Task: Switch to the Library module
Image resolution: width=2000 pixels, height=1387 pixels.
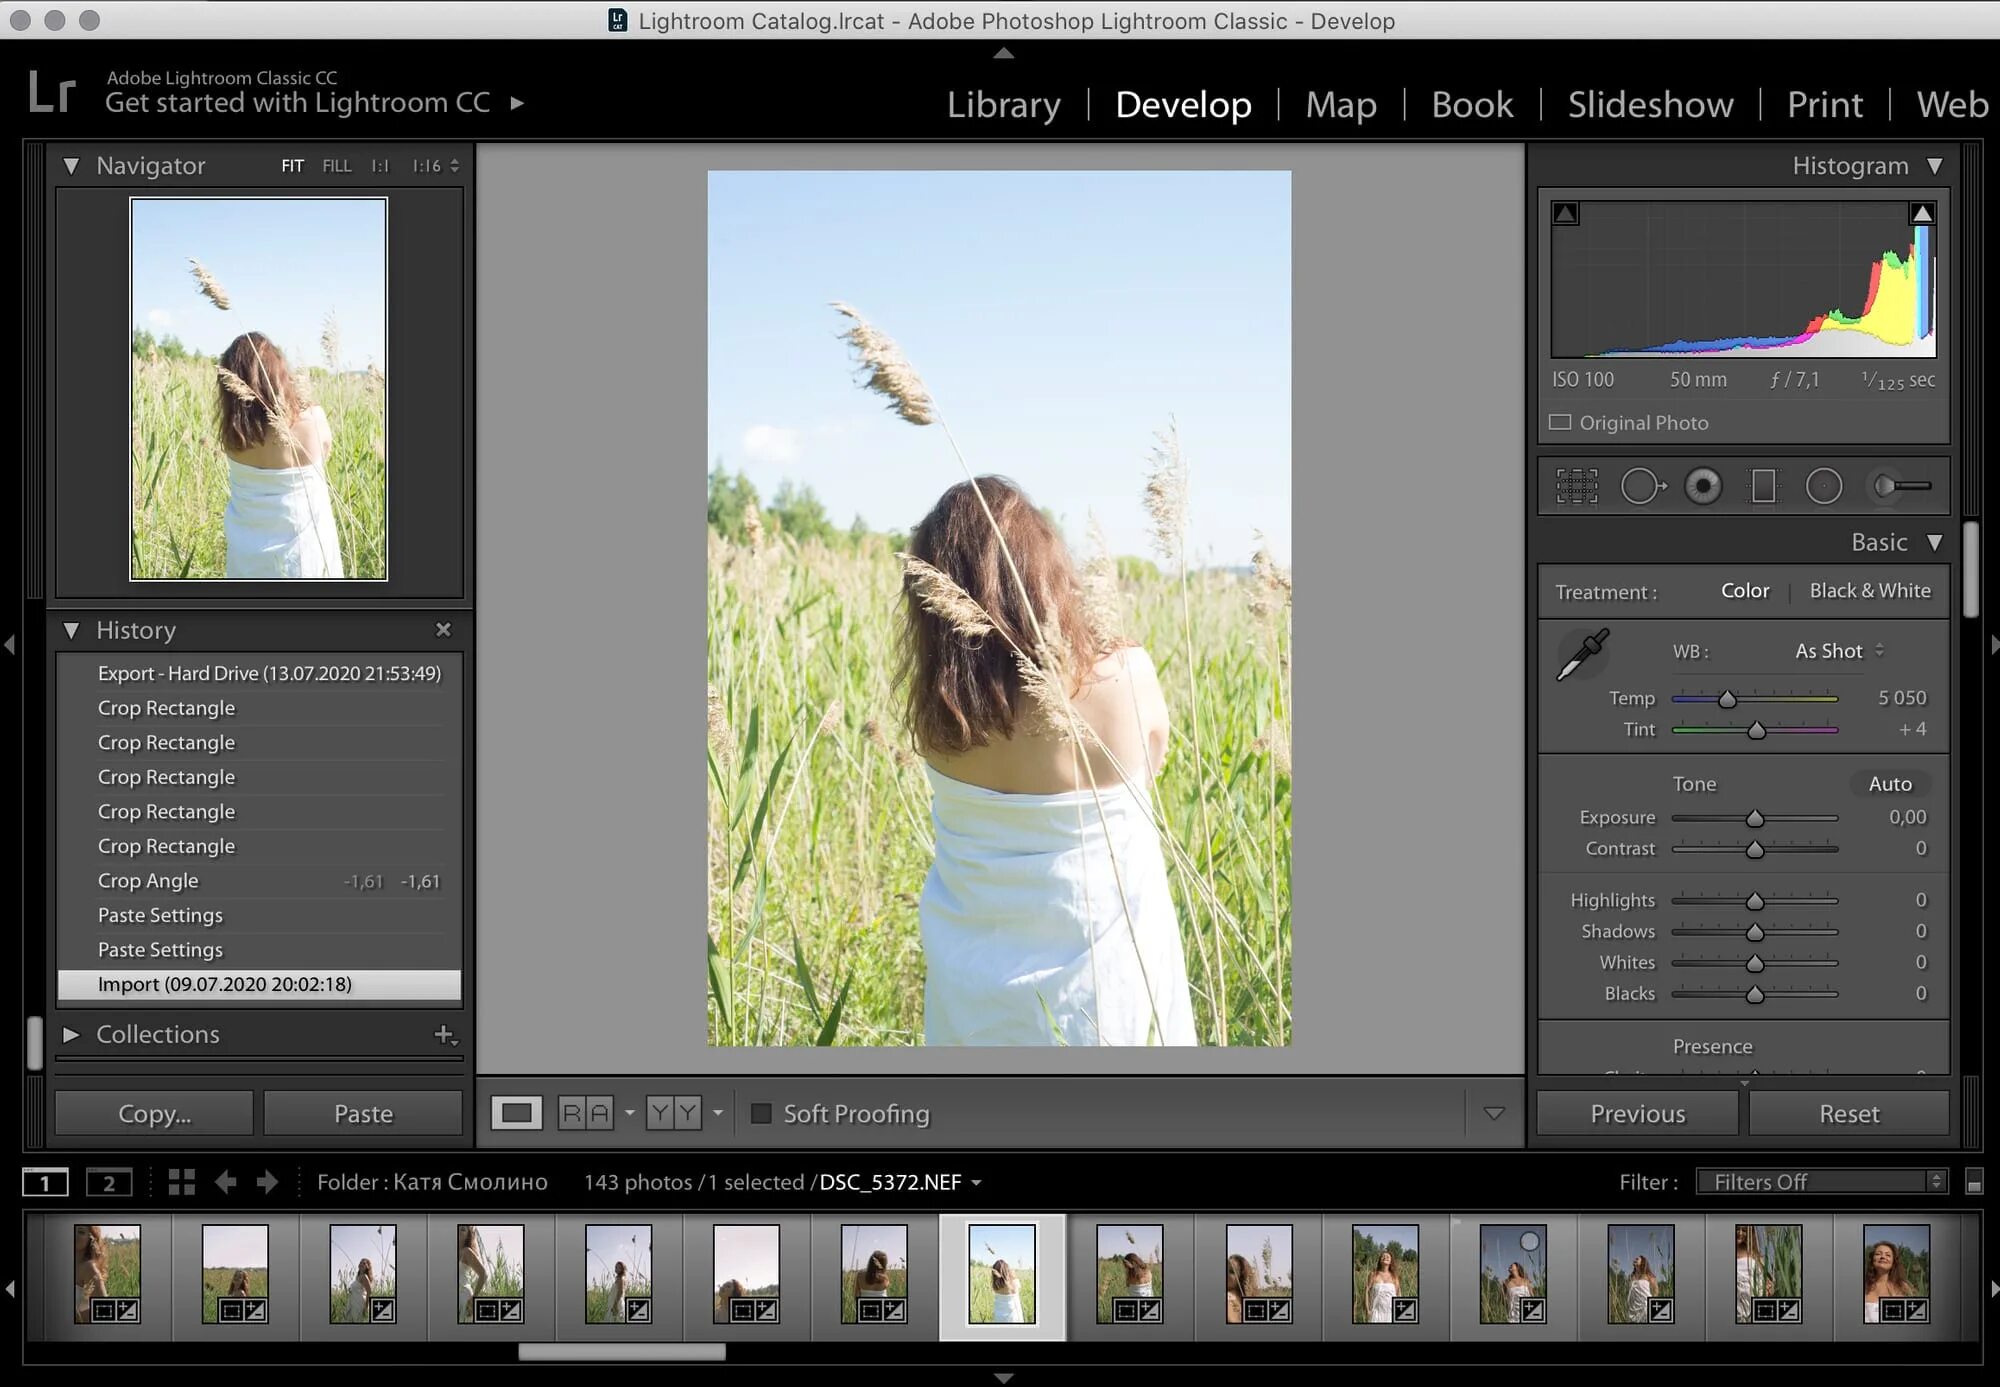Action: [x=1003, y=104]
